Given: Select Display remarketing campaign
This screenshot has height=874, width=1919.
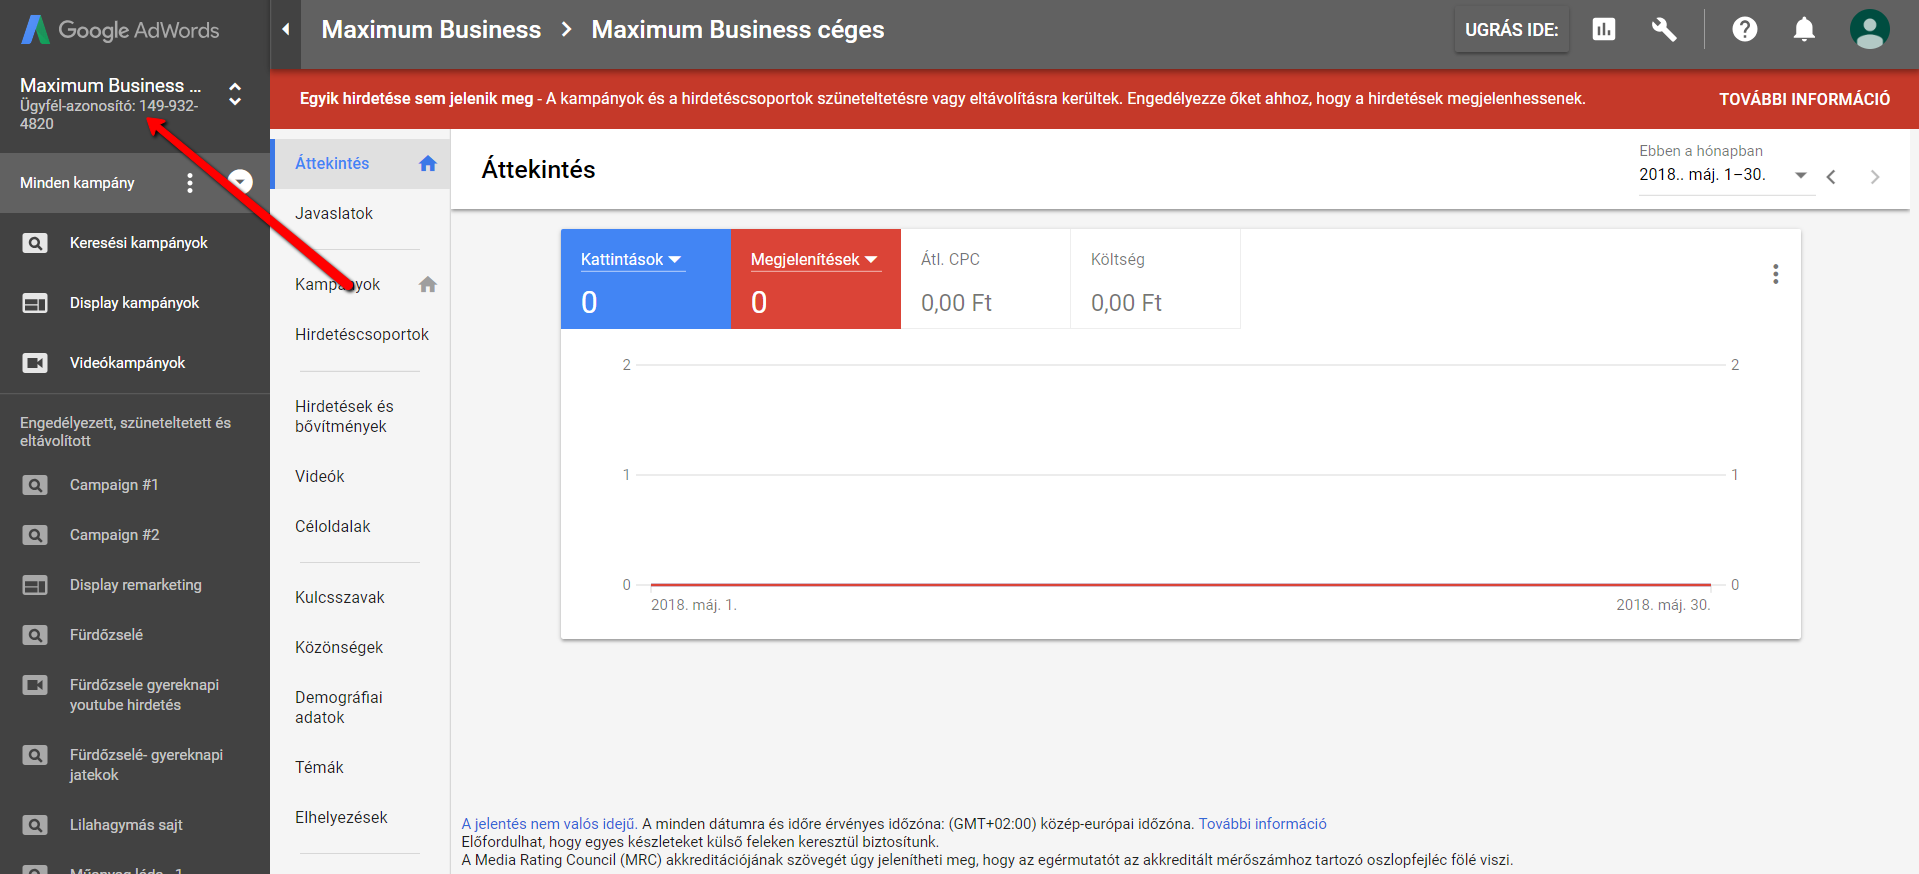Looking at the screenshot, I should 136,585.
